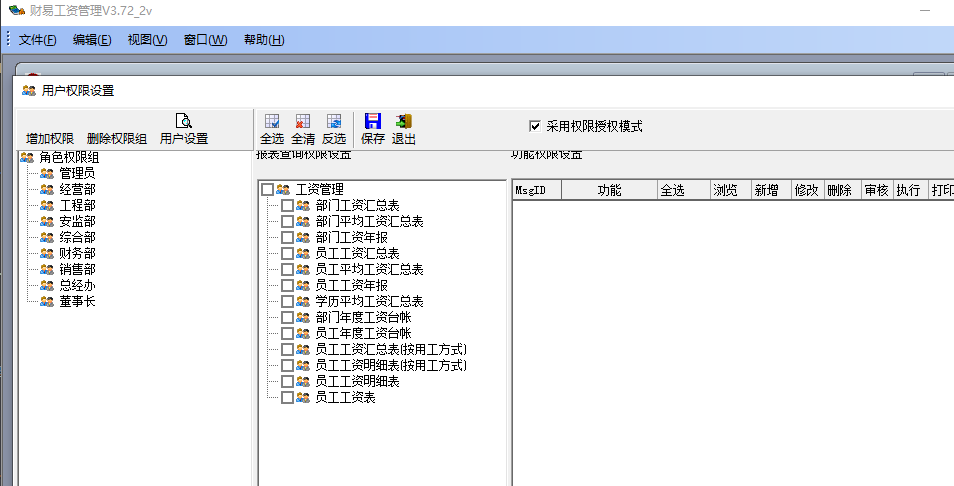Open the 文件(F) menu
Screen dimensions: 954x486
38,40
